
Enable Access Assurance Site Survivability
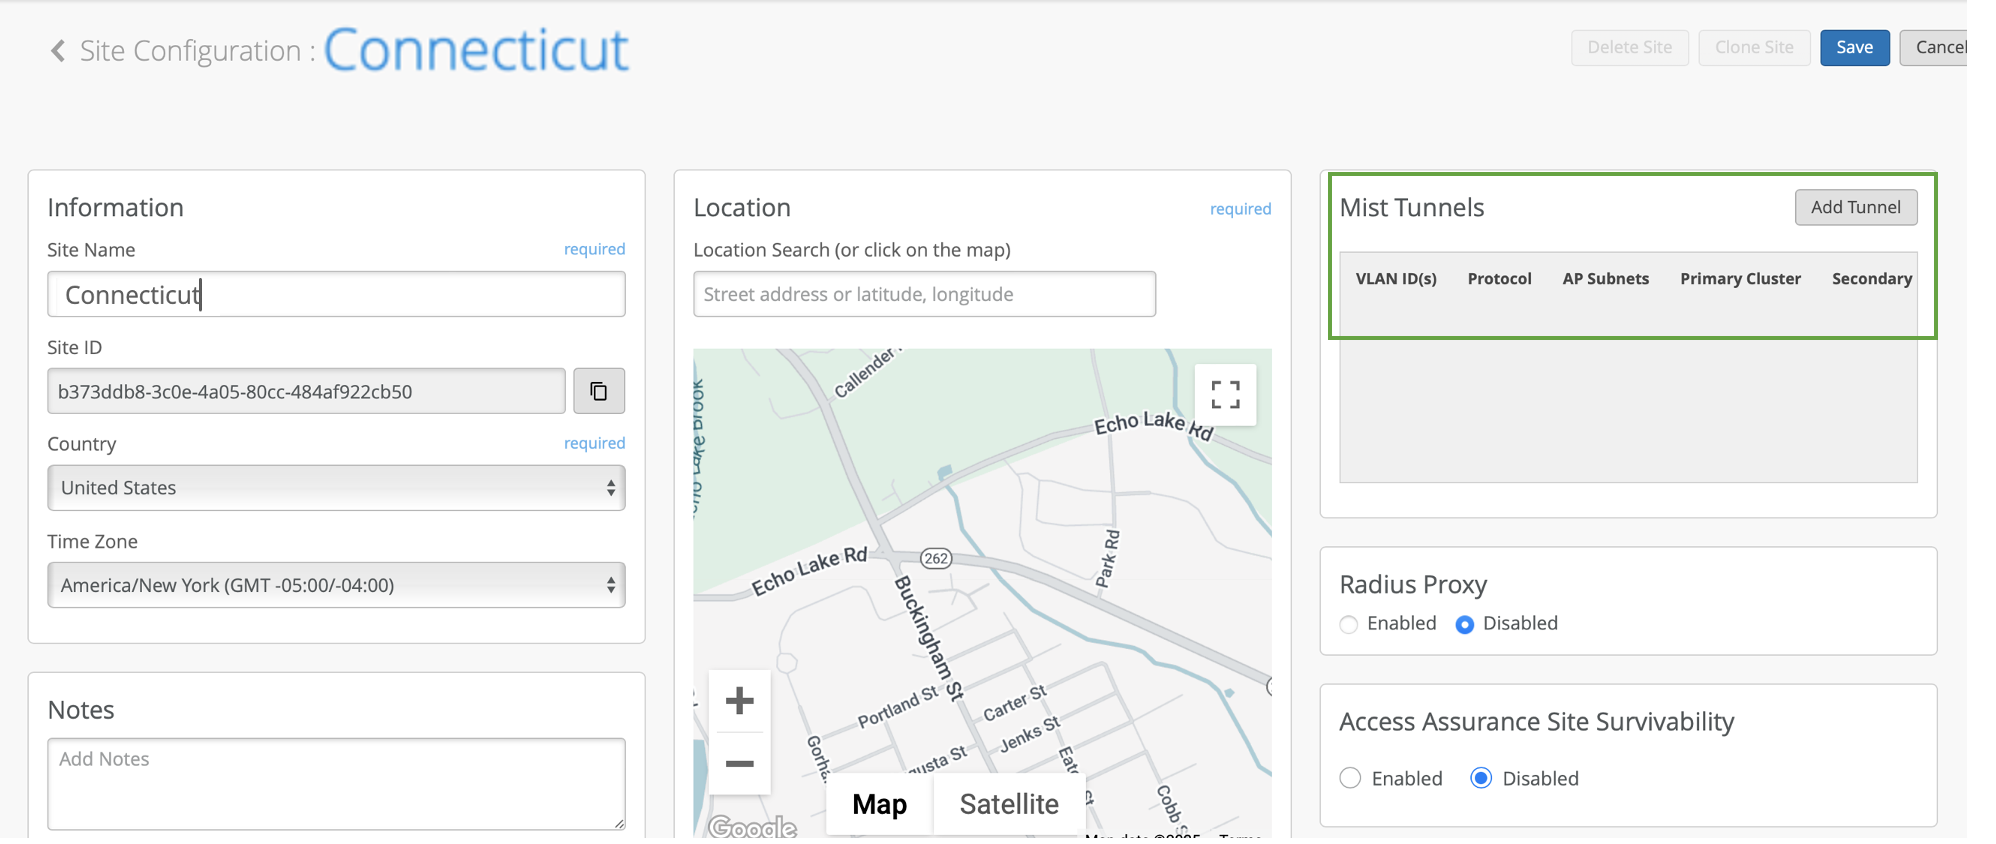coord(1350,779)
